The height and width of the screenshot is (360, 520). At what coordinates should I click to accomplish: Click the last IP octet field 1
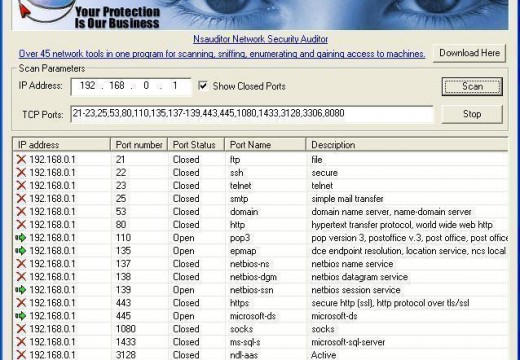175,86
